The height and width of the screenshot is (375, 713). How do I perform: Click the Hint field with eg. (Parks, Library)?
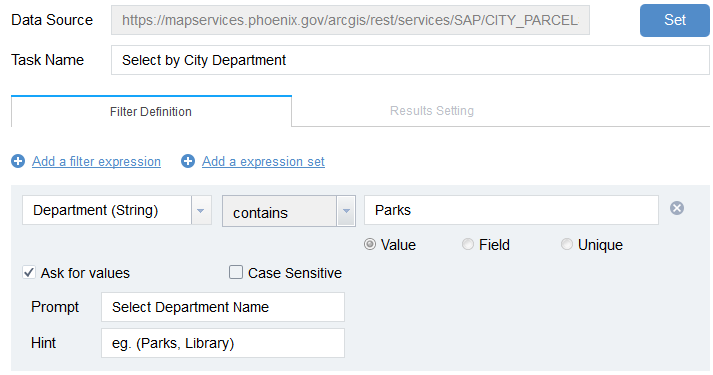pos(223,343)
